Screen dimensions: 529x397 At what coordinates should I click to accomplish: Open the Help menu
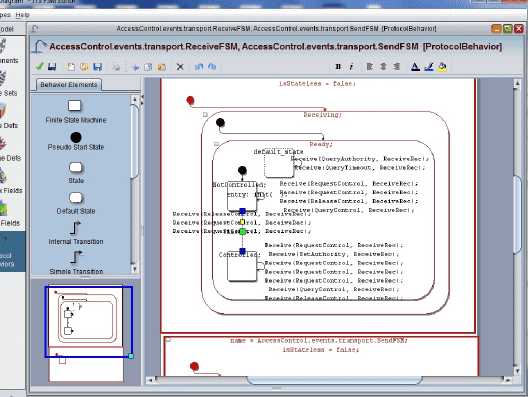(22, 15)
